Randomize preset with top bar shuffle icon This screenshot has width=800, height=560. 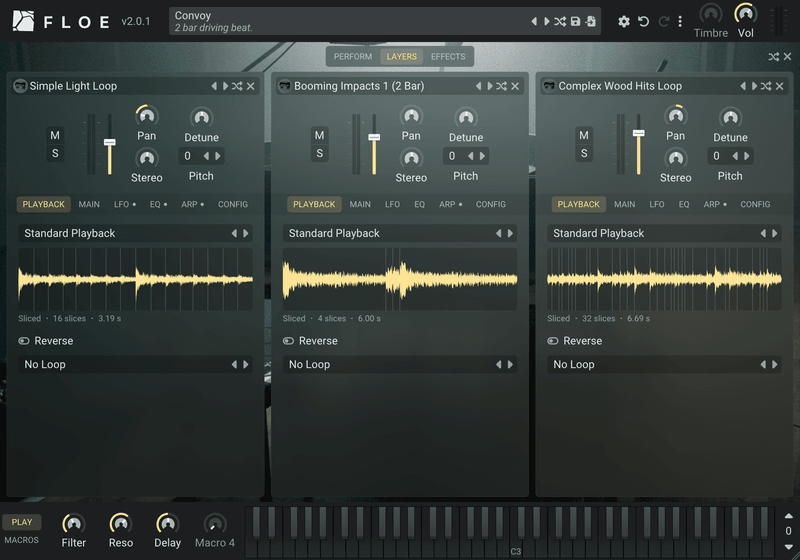click(x=560, y=21)
